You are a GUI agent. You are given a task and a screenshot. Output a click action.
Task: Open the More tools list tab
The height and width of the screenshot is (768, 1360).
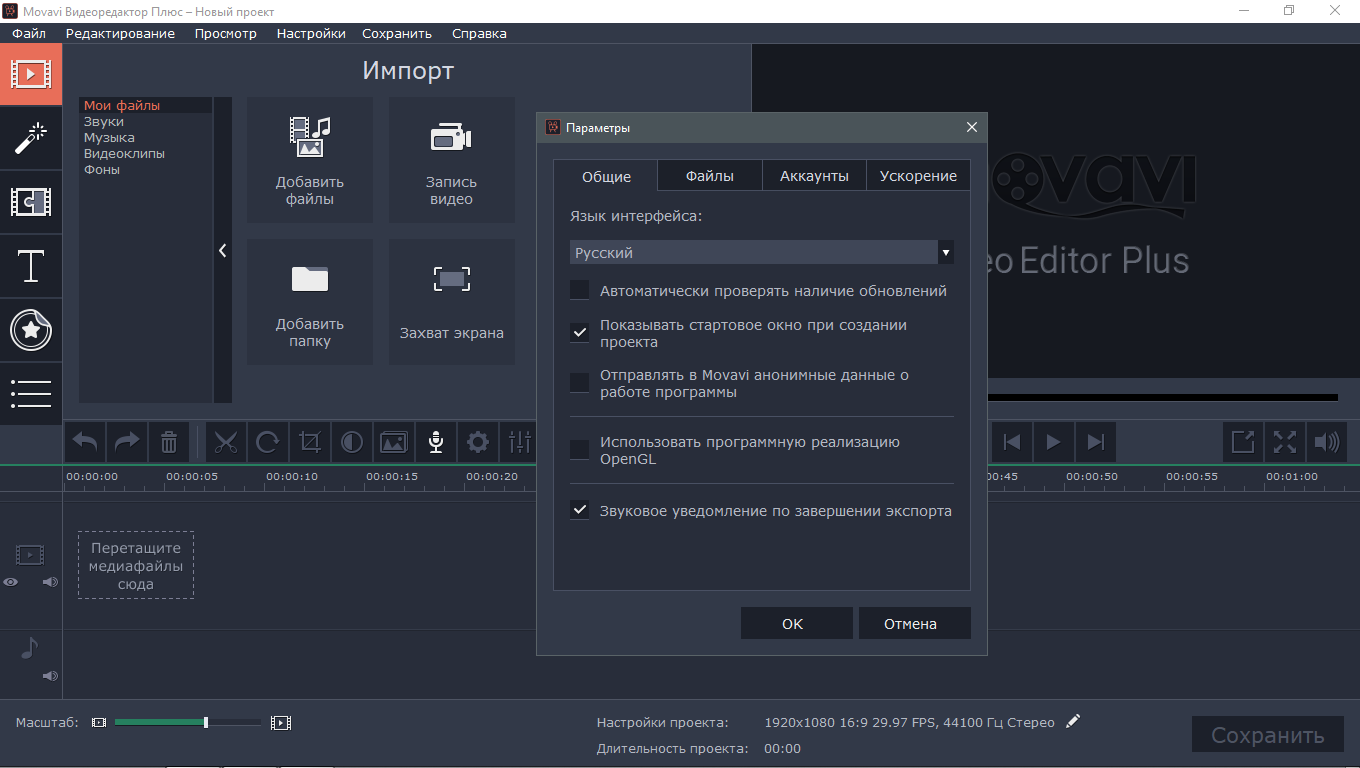coord(31,394)
